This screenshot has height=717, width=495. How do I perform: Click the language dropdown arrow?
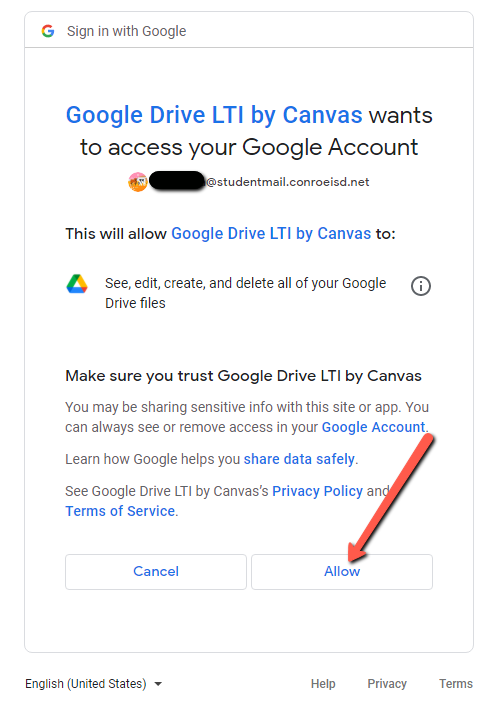pyautogui.click(x=158, y=684)
